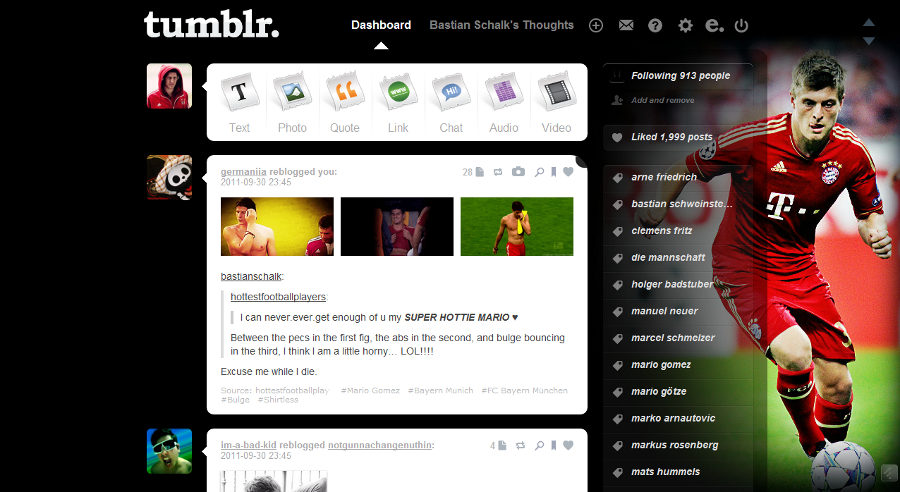Click Add and remove link
Image resolution: width=900 pixels, height=492 pixels.
[663, 100]
